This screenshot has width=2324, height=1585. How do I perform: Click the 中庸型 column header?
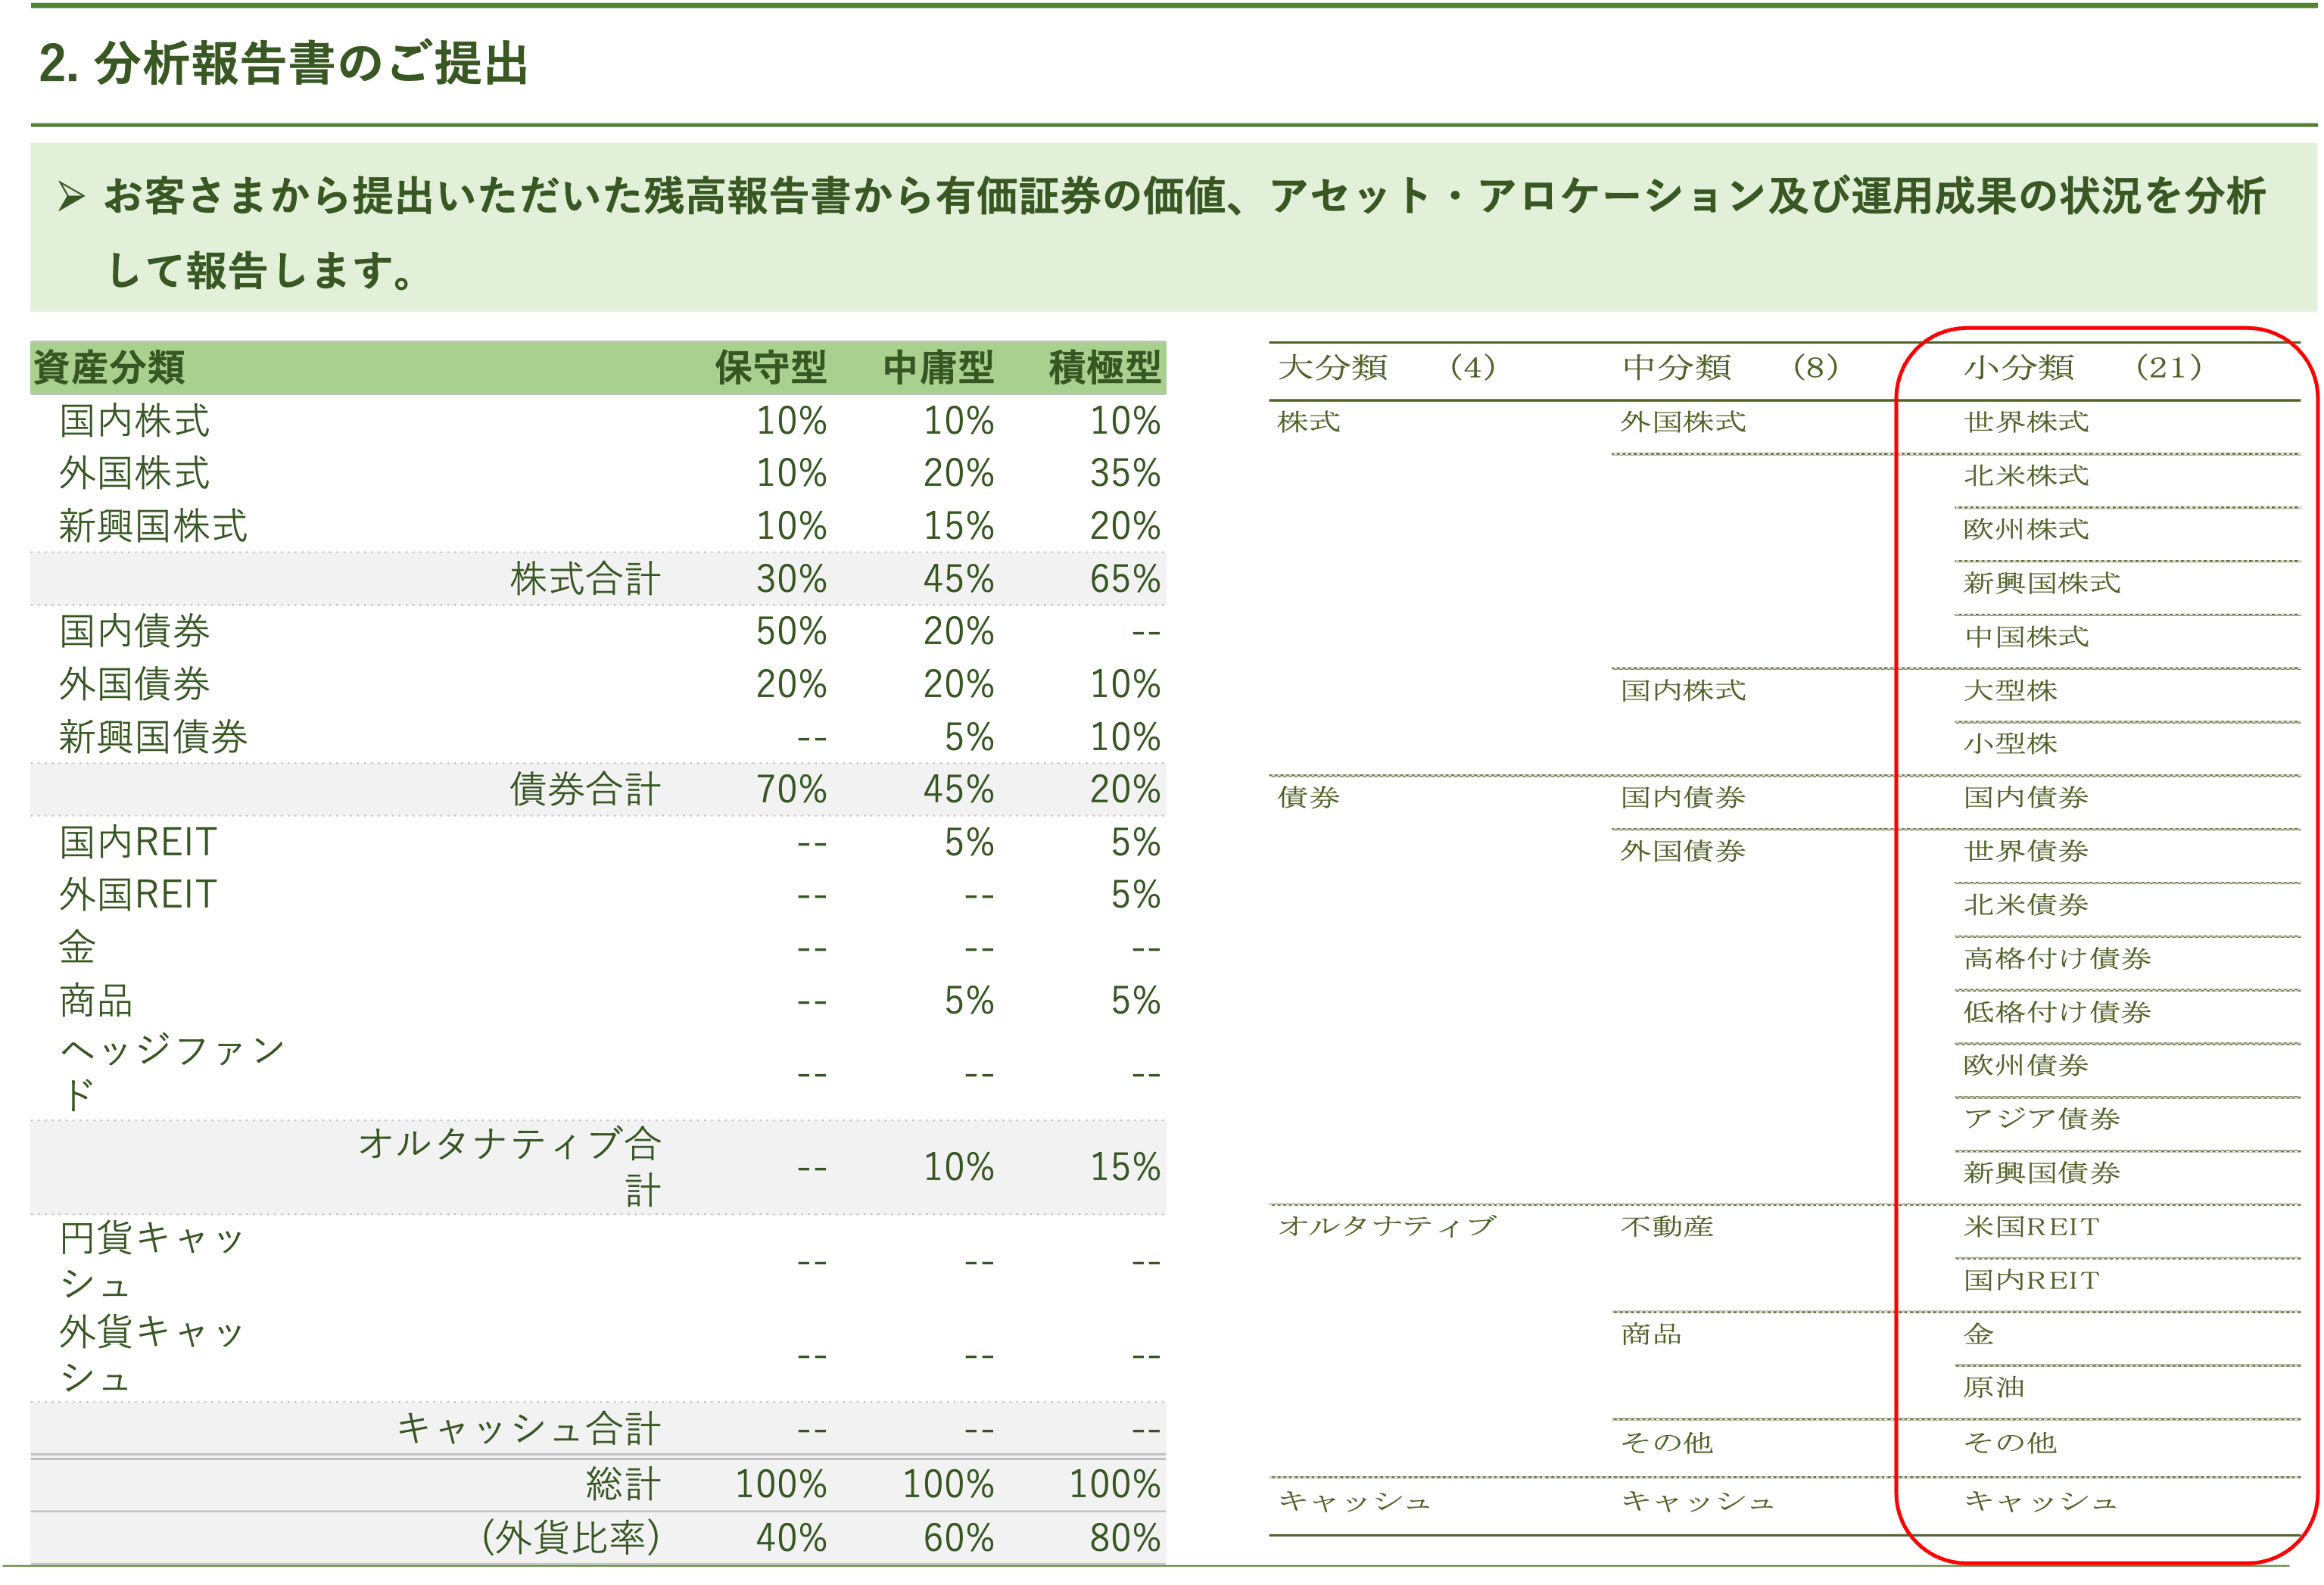[x=938, y=368]
